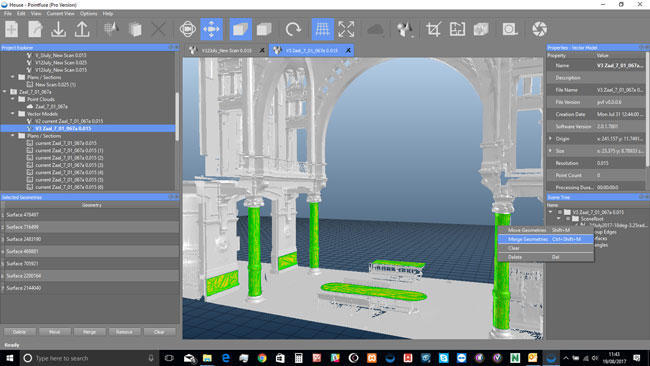Image resolution: width=650 pixels, height=366 pixels.
Task: Click the 3D section cube icon
Action: coord(481,29)
